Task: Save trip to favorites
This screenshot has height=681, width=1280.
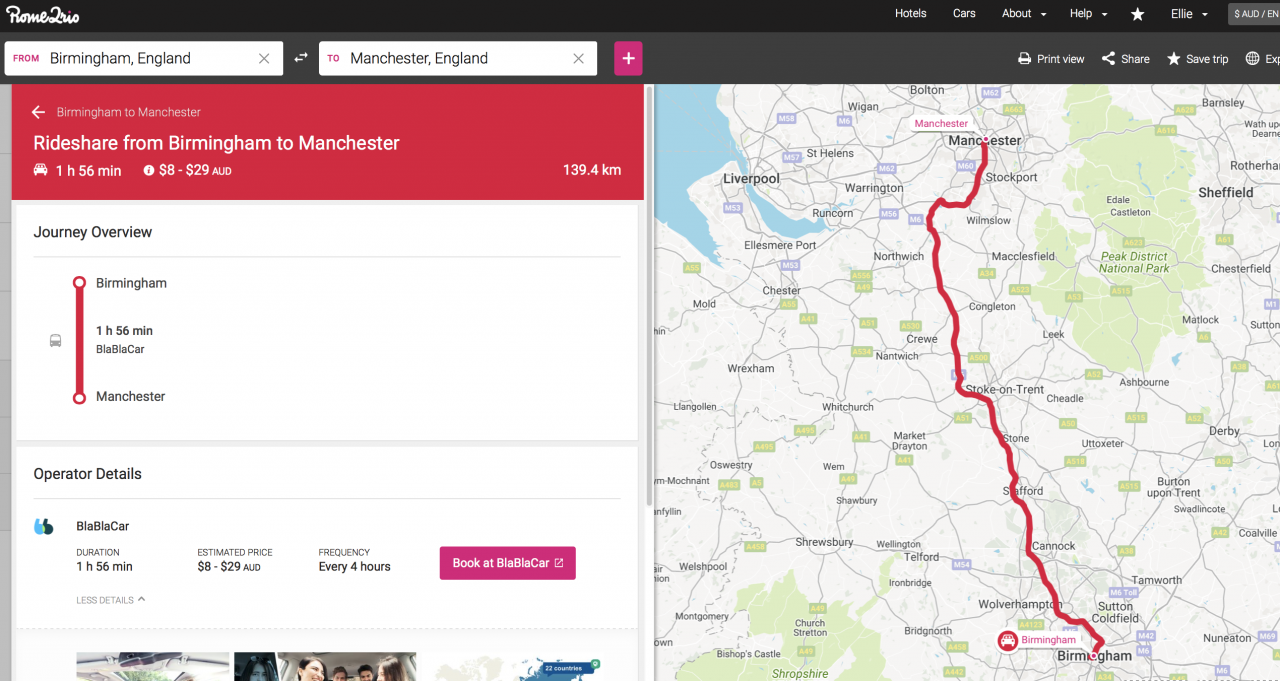Action: pos(1197,59)
